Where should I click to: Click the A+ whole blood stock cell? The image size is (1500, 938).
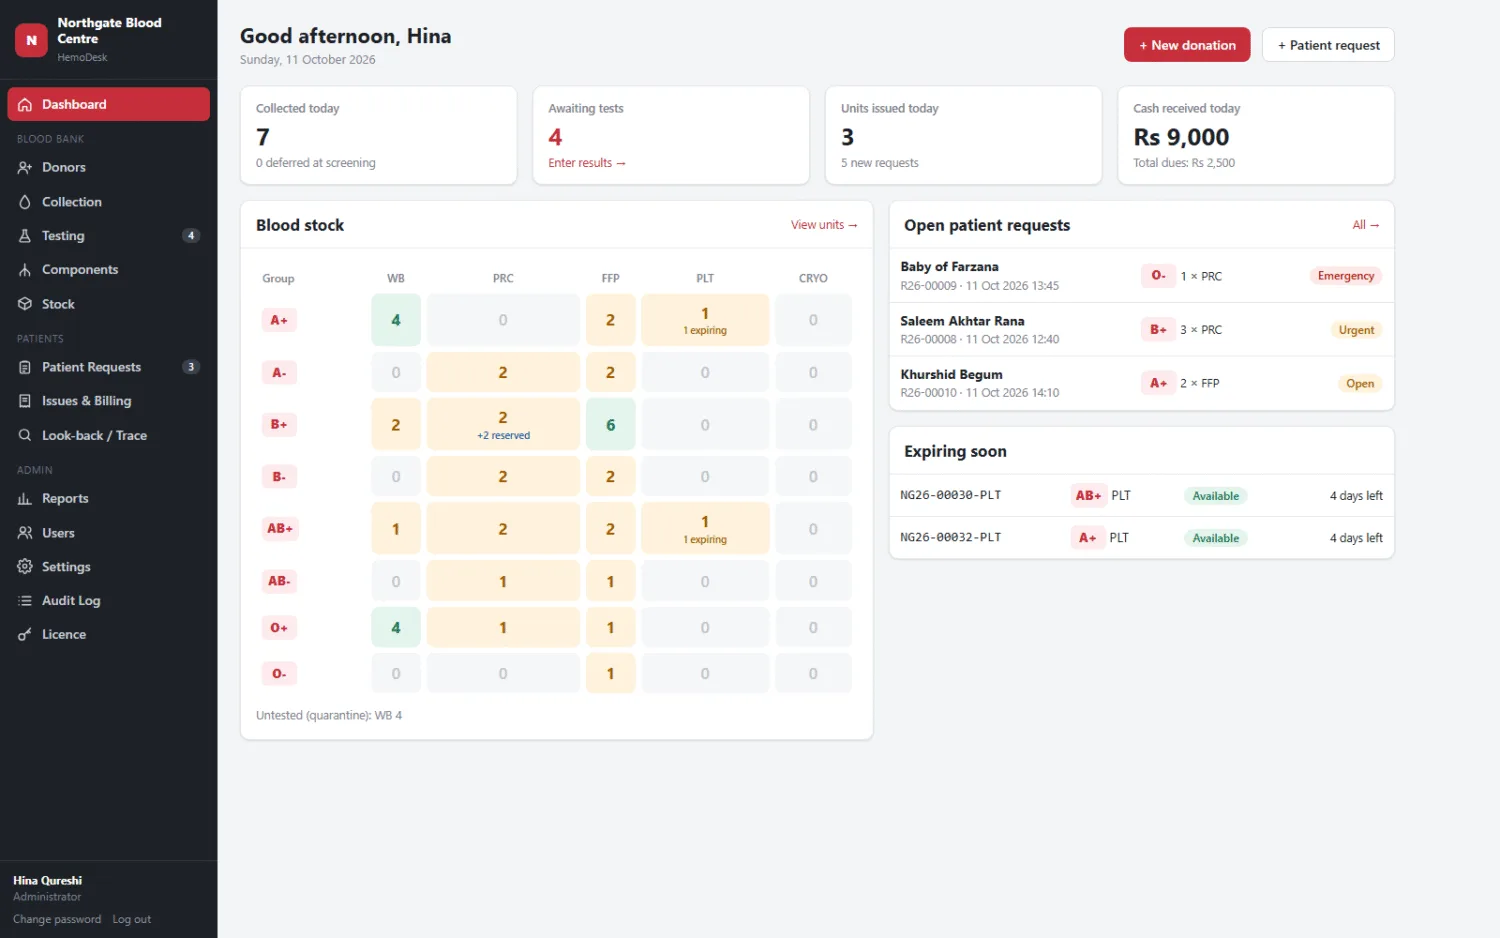tap(396, 320)
